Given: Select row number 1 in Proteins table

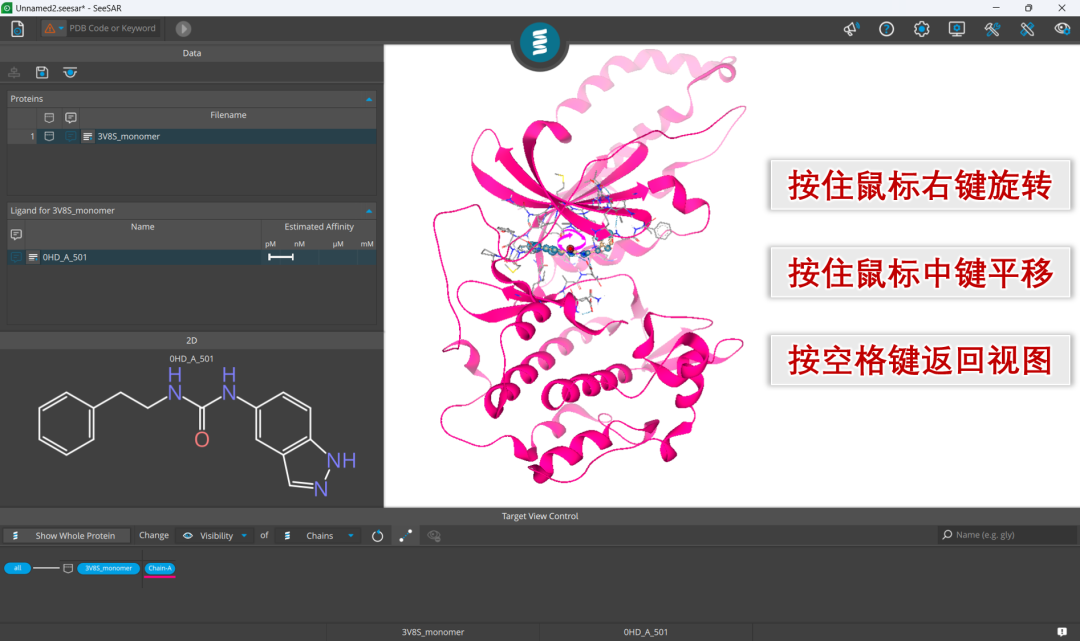Looking at the screenshot, I should click(x=32, y=136).
